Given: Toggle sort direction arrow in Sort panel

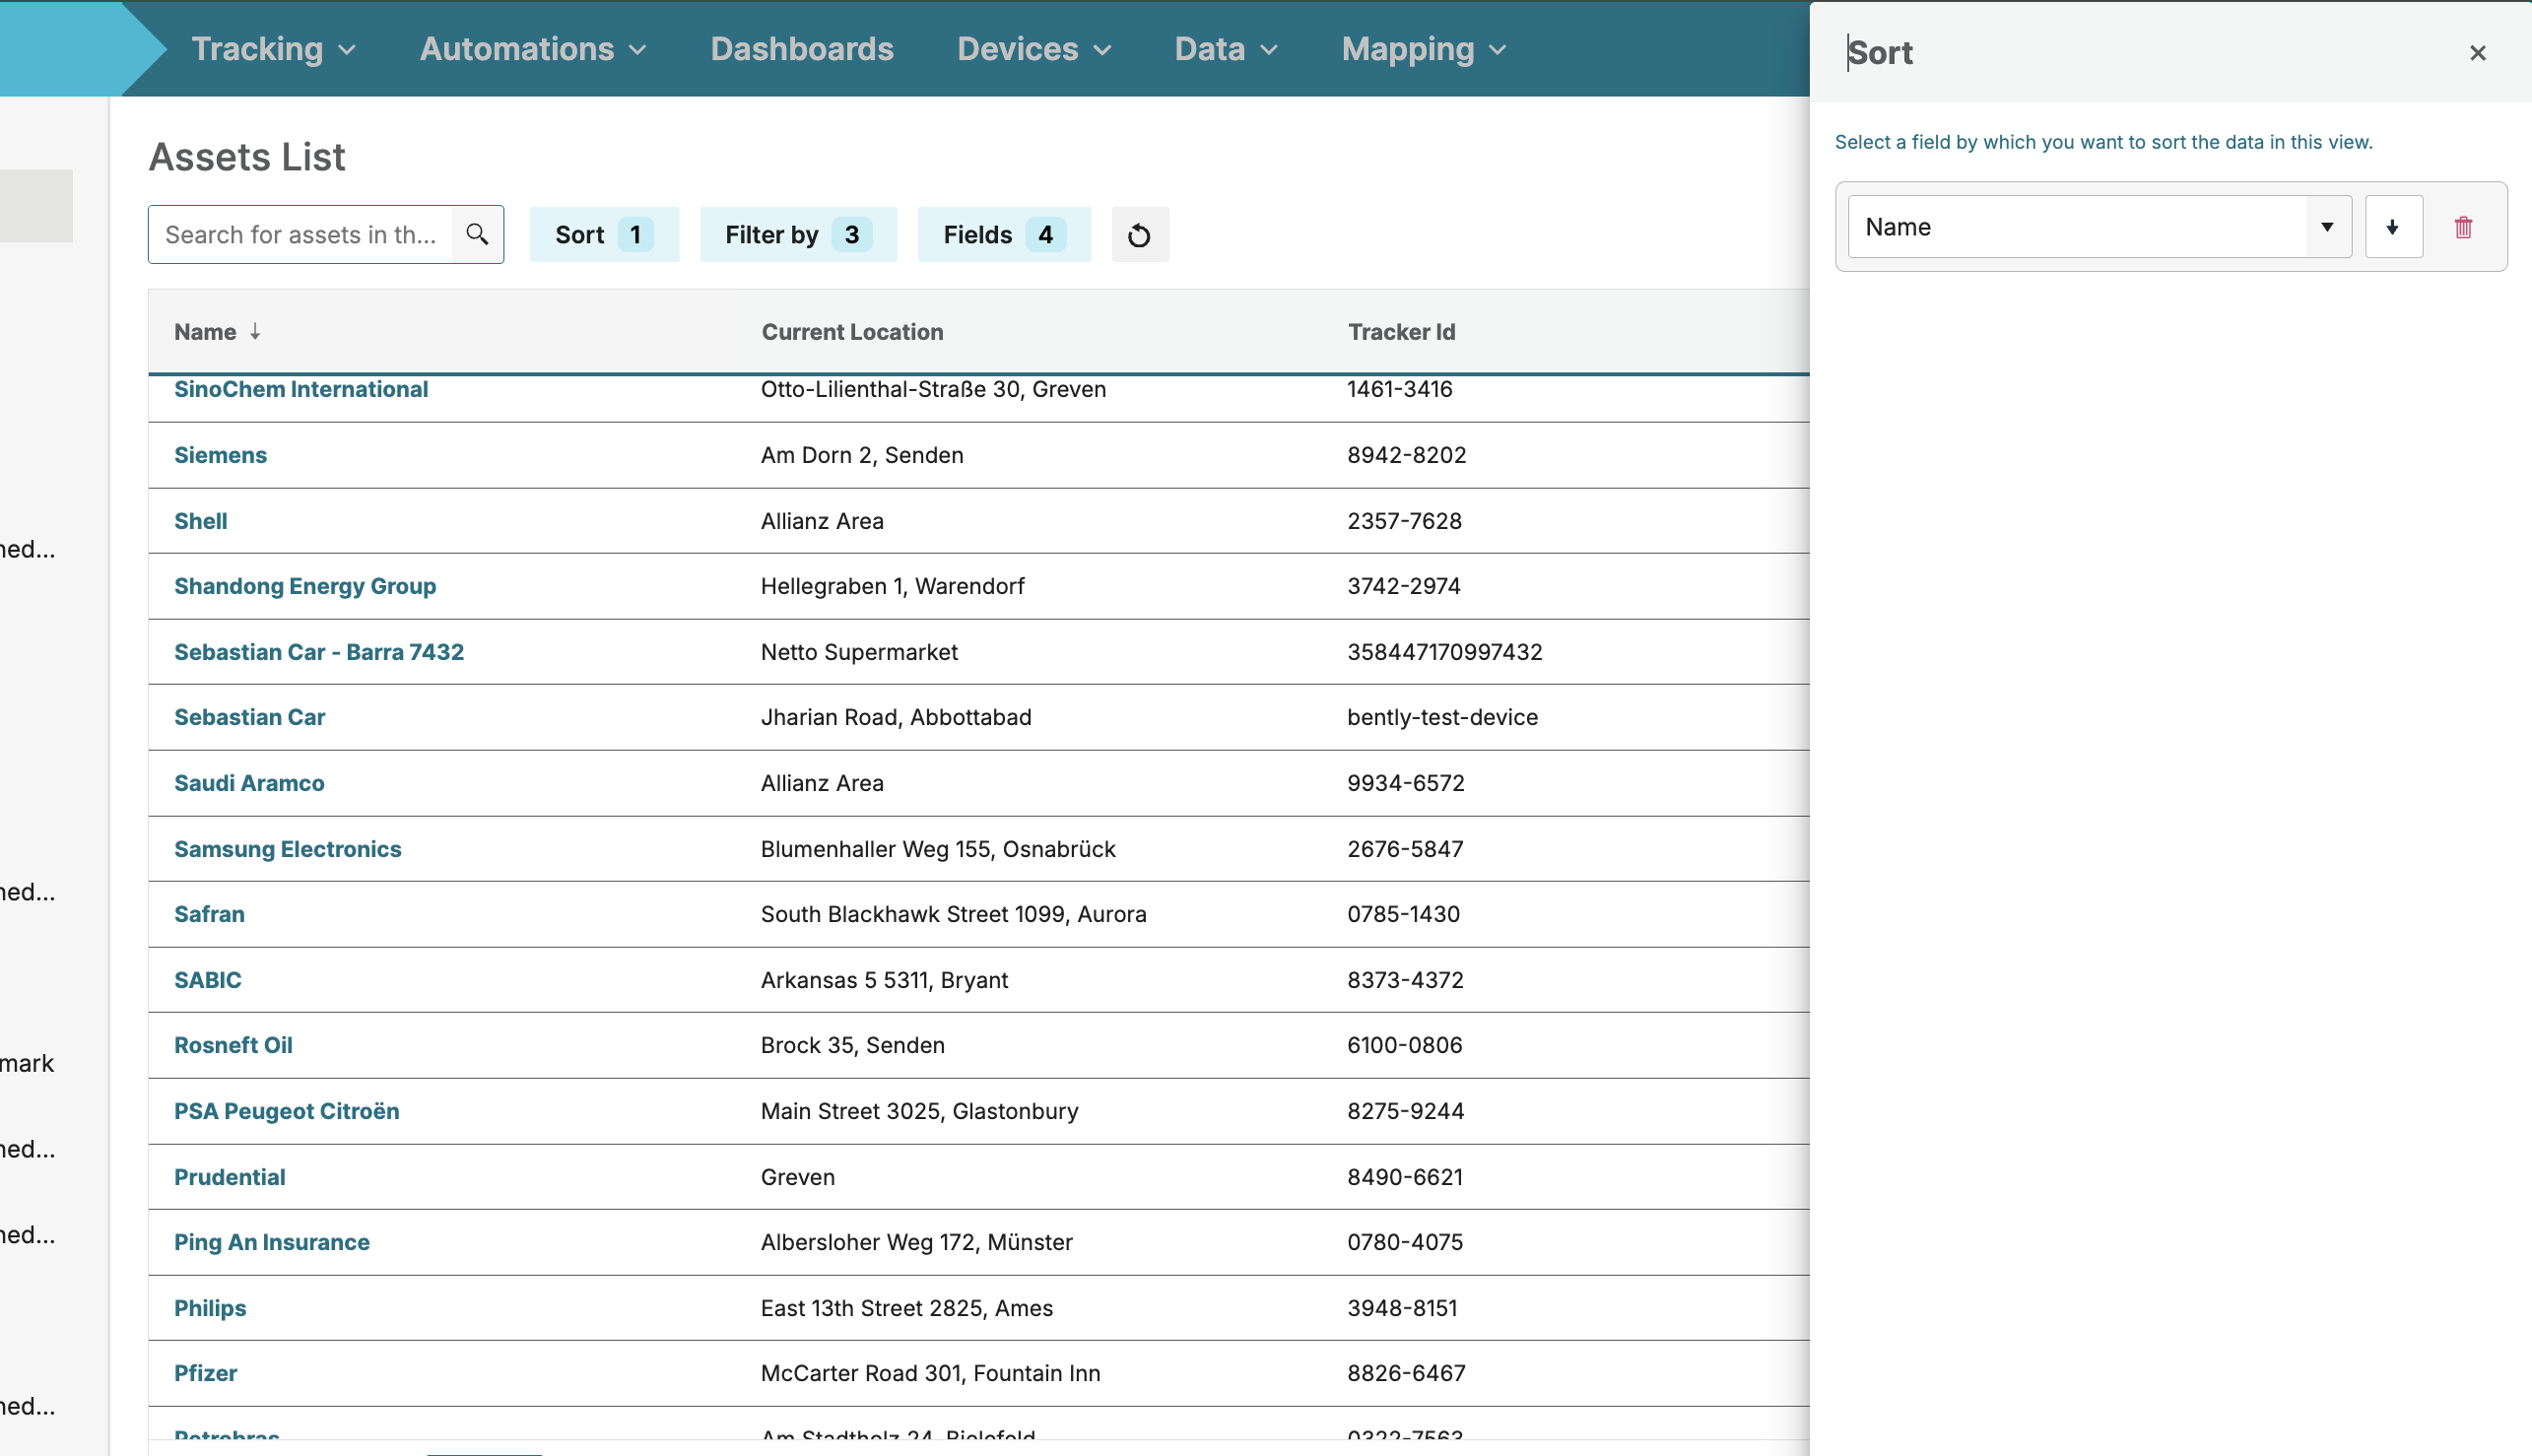Looking at the screenshot, I should coord(2393,227).
